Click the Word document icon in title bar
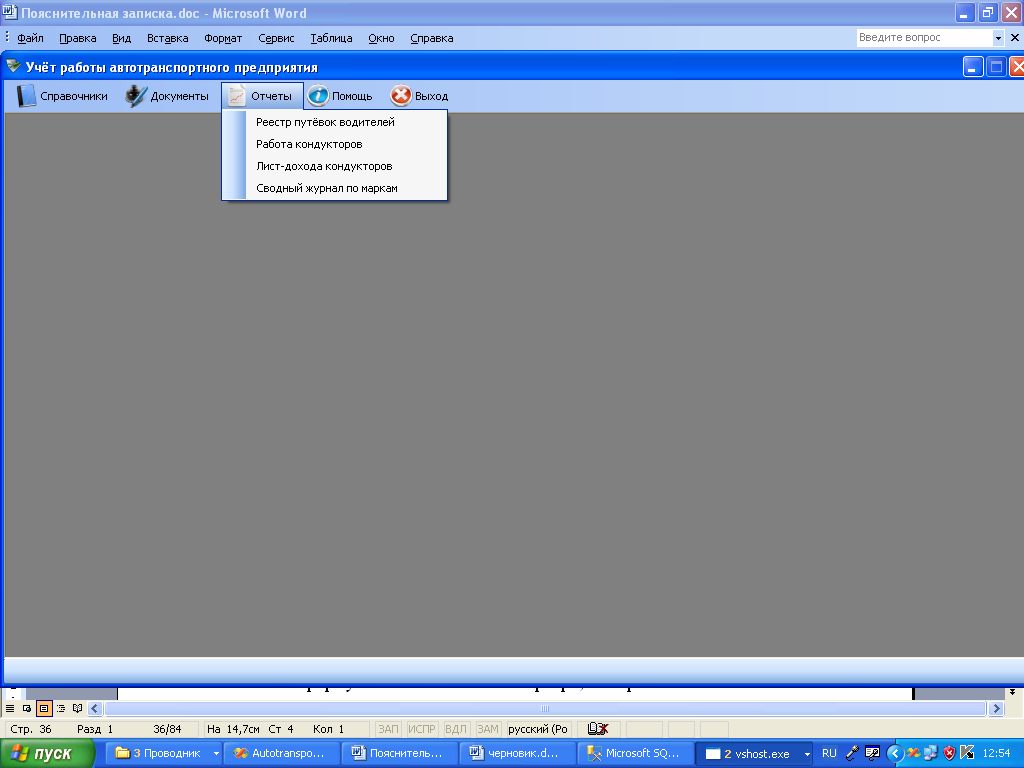The width and height of the screenshot is (1024, 768). tap(9, 12)
